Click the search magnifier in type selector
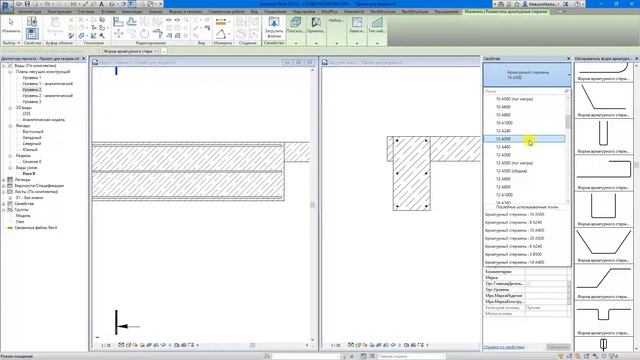The width and height of the screenshot is (640, 360). pos(566,91)
